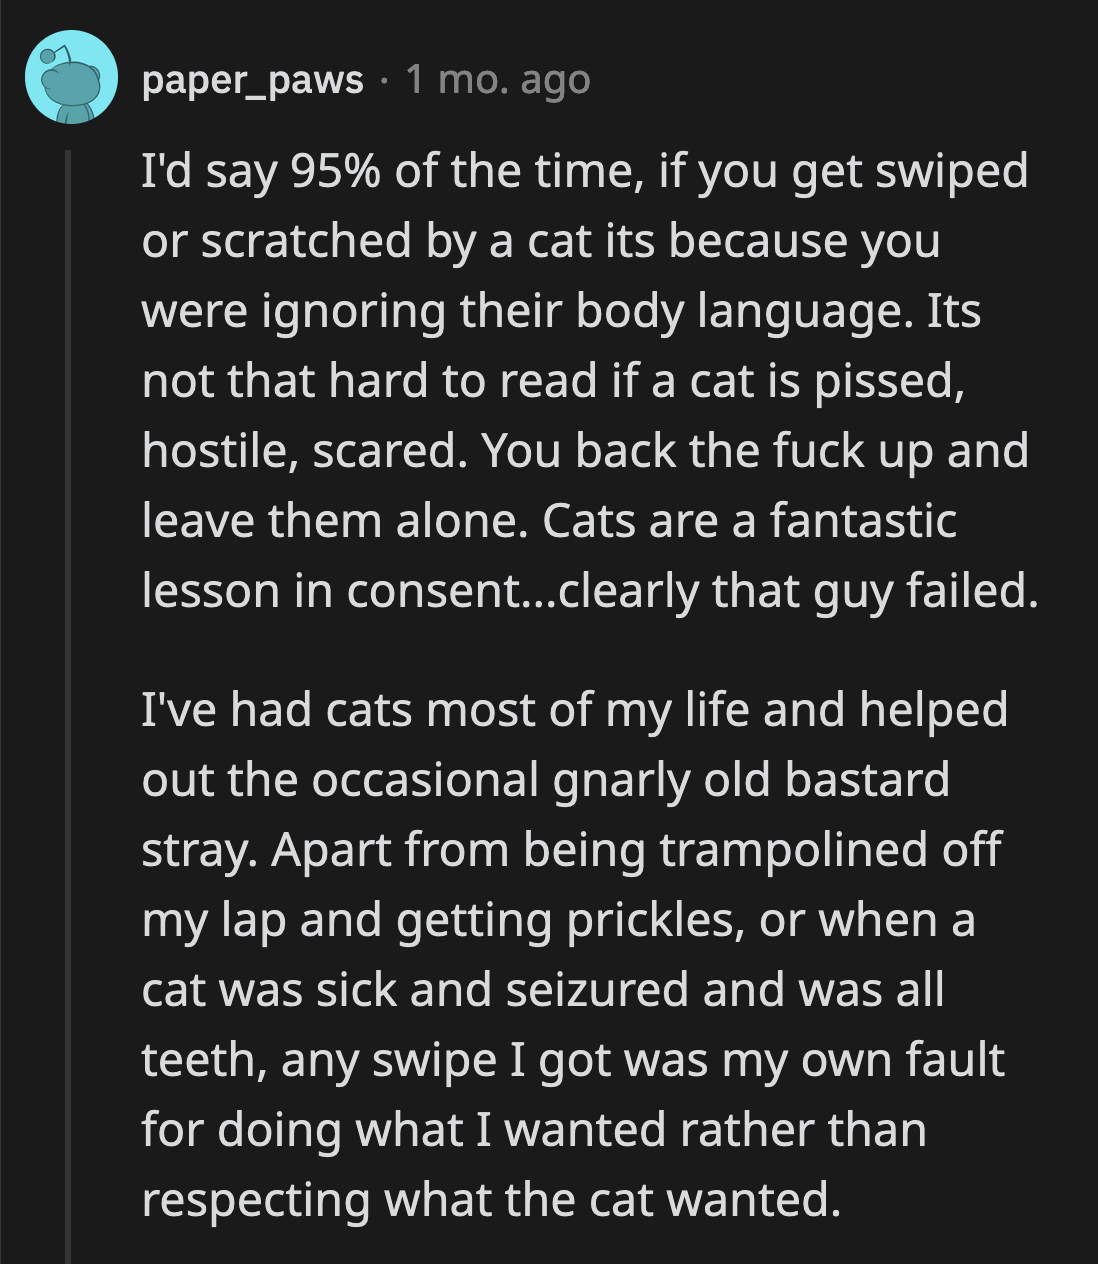Open the paper_paws username profile link
This screenshot has width=1098, height=1264.
(x=252, y=80)
